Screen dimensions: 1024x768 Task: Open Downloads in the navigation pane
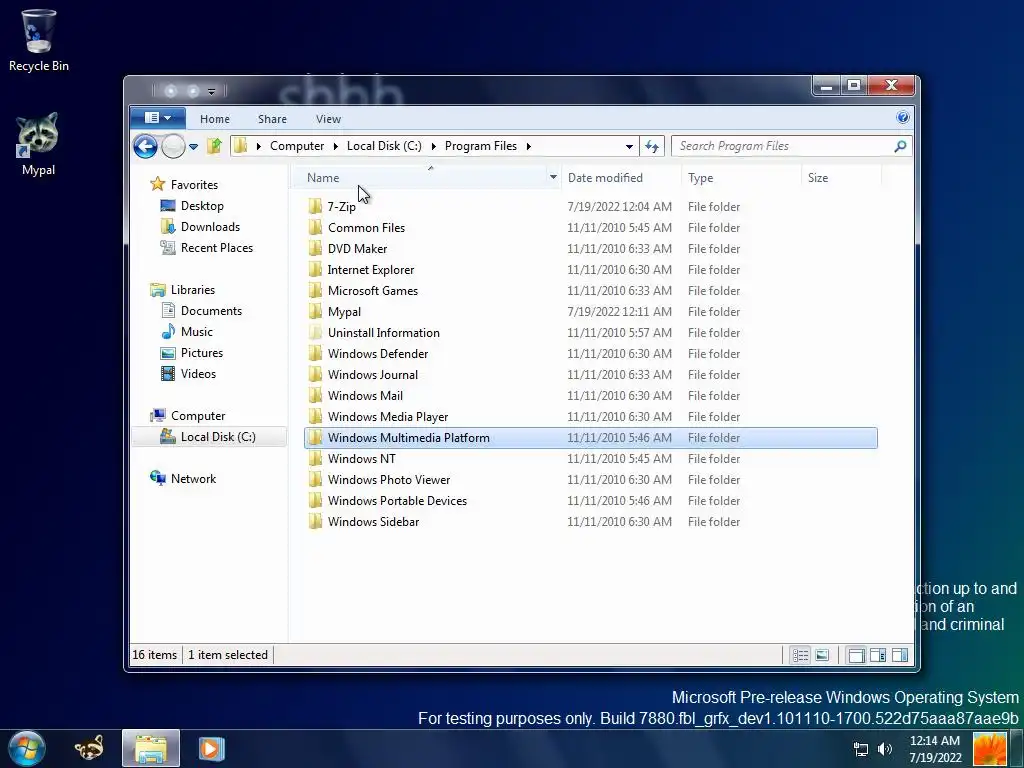pos(210,227)
